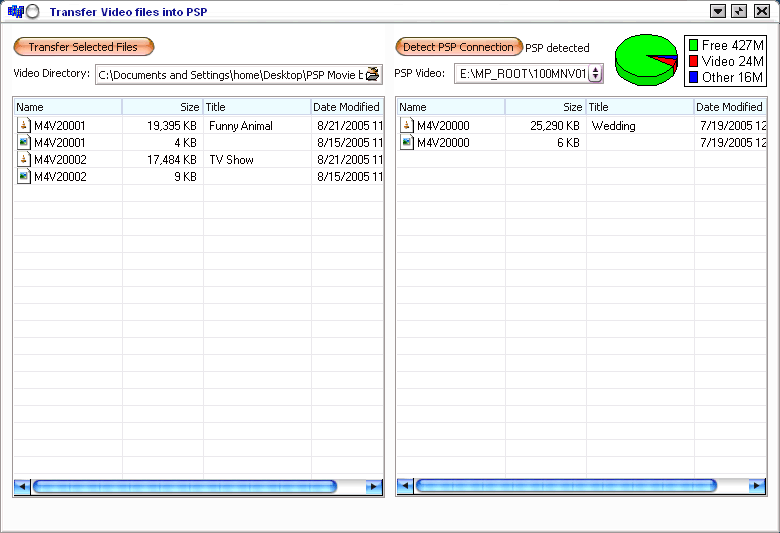The width and height of the screenshot is (780, 533).
Task: Sort PSP list by Date Modified column
Action: pos(730,107)
